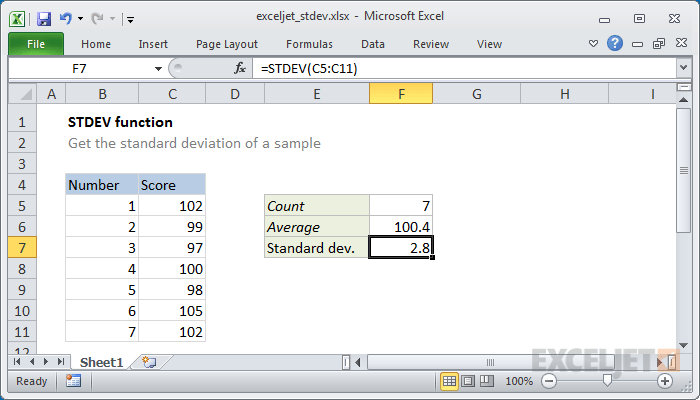Switch to the Page Layout ribbon tab

click(x=227, y=44)
